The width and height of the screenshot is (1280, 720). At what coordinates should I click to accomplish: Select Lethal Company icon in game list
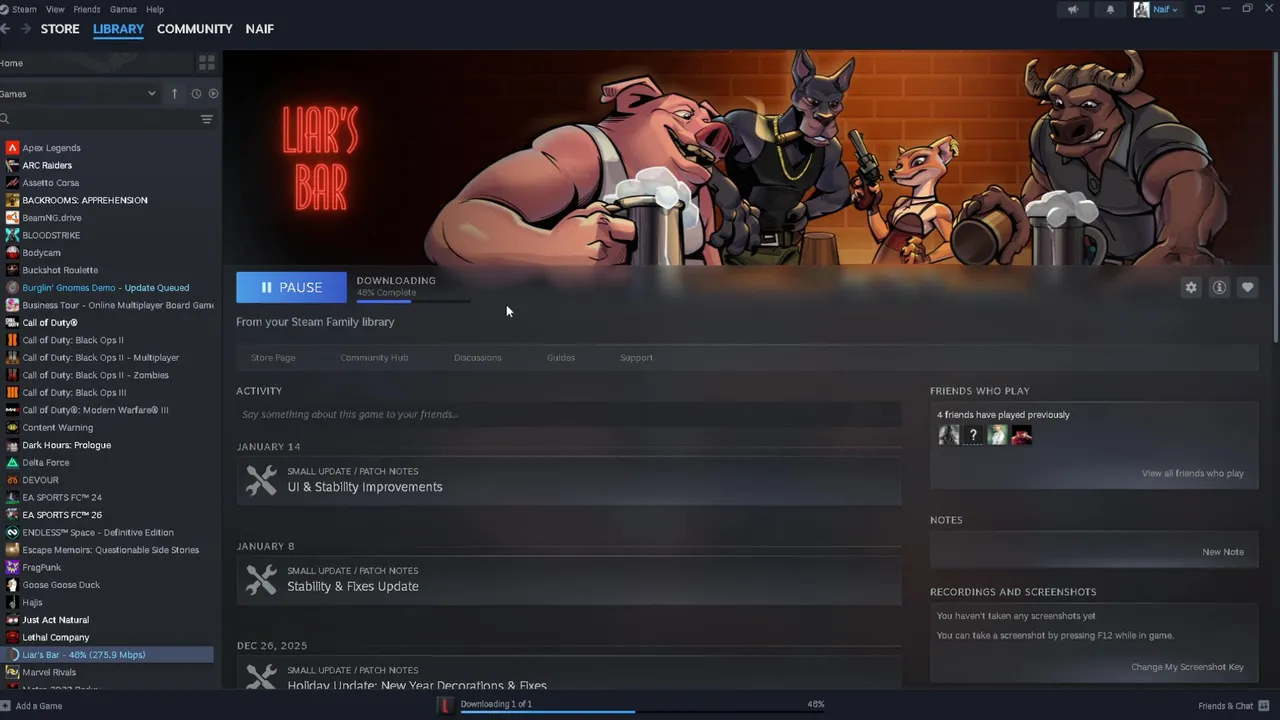point(12,637)
